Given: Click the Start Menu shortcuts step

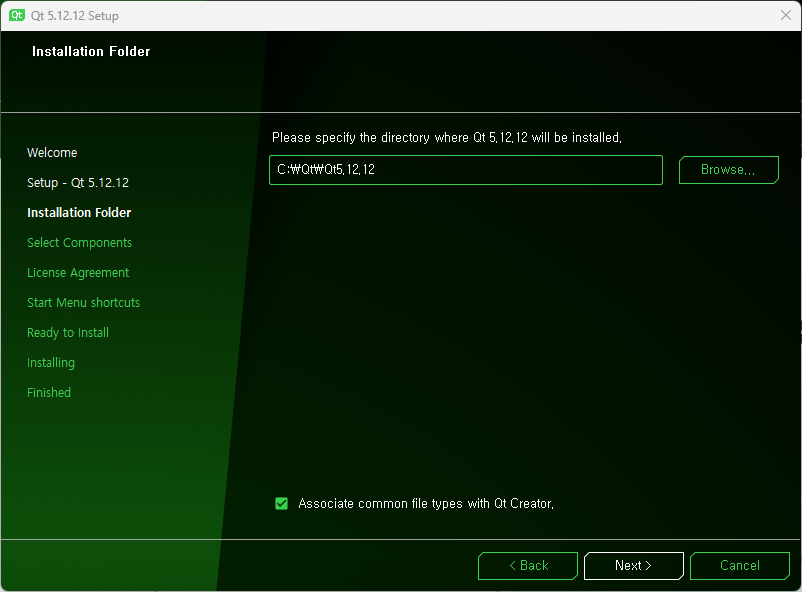Looking at the screenshot, I should (x=83, y=302).
